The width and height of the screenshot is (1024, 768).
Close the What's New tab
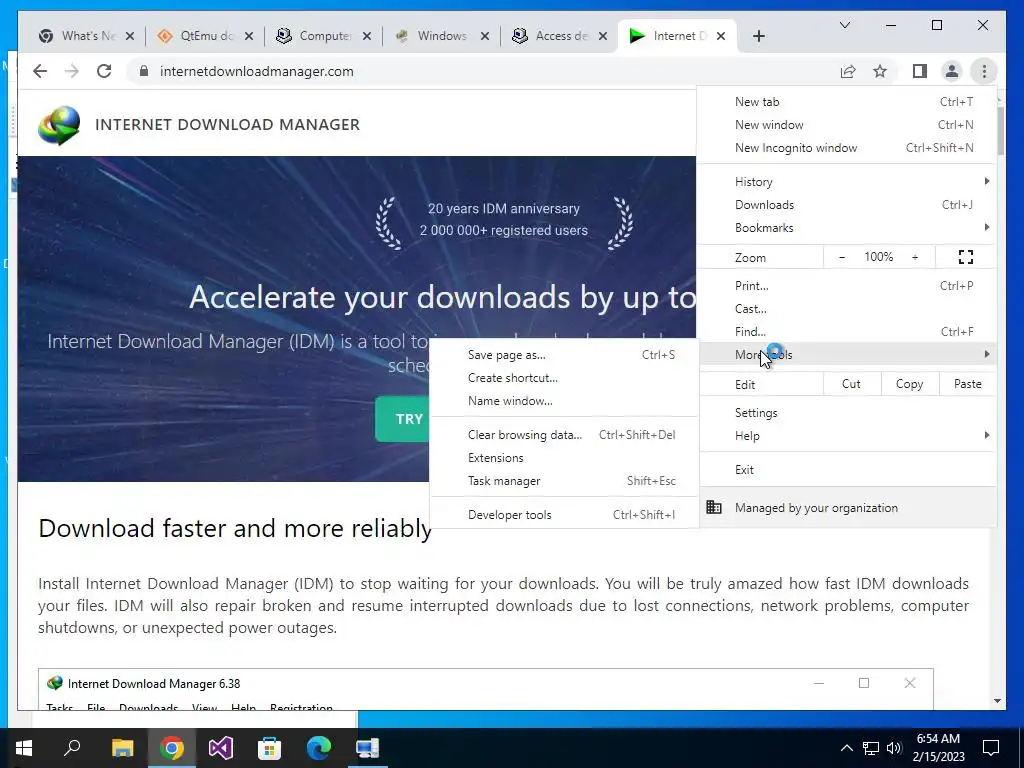click(x=130, y=36)
